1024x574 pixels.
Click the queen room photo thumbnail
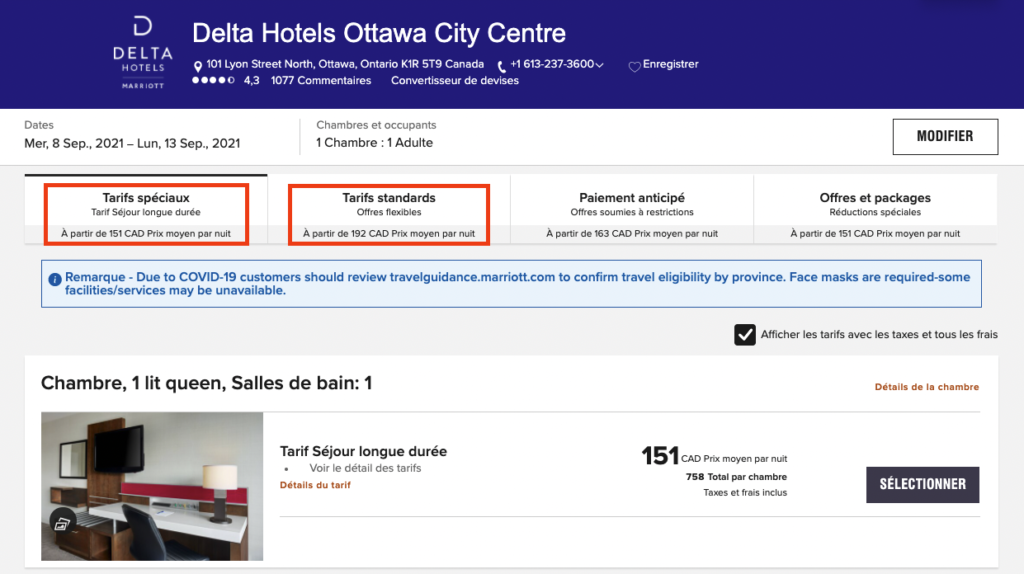coord(152,485)
